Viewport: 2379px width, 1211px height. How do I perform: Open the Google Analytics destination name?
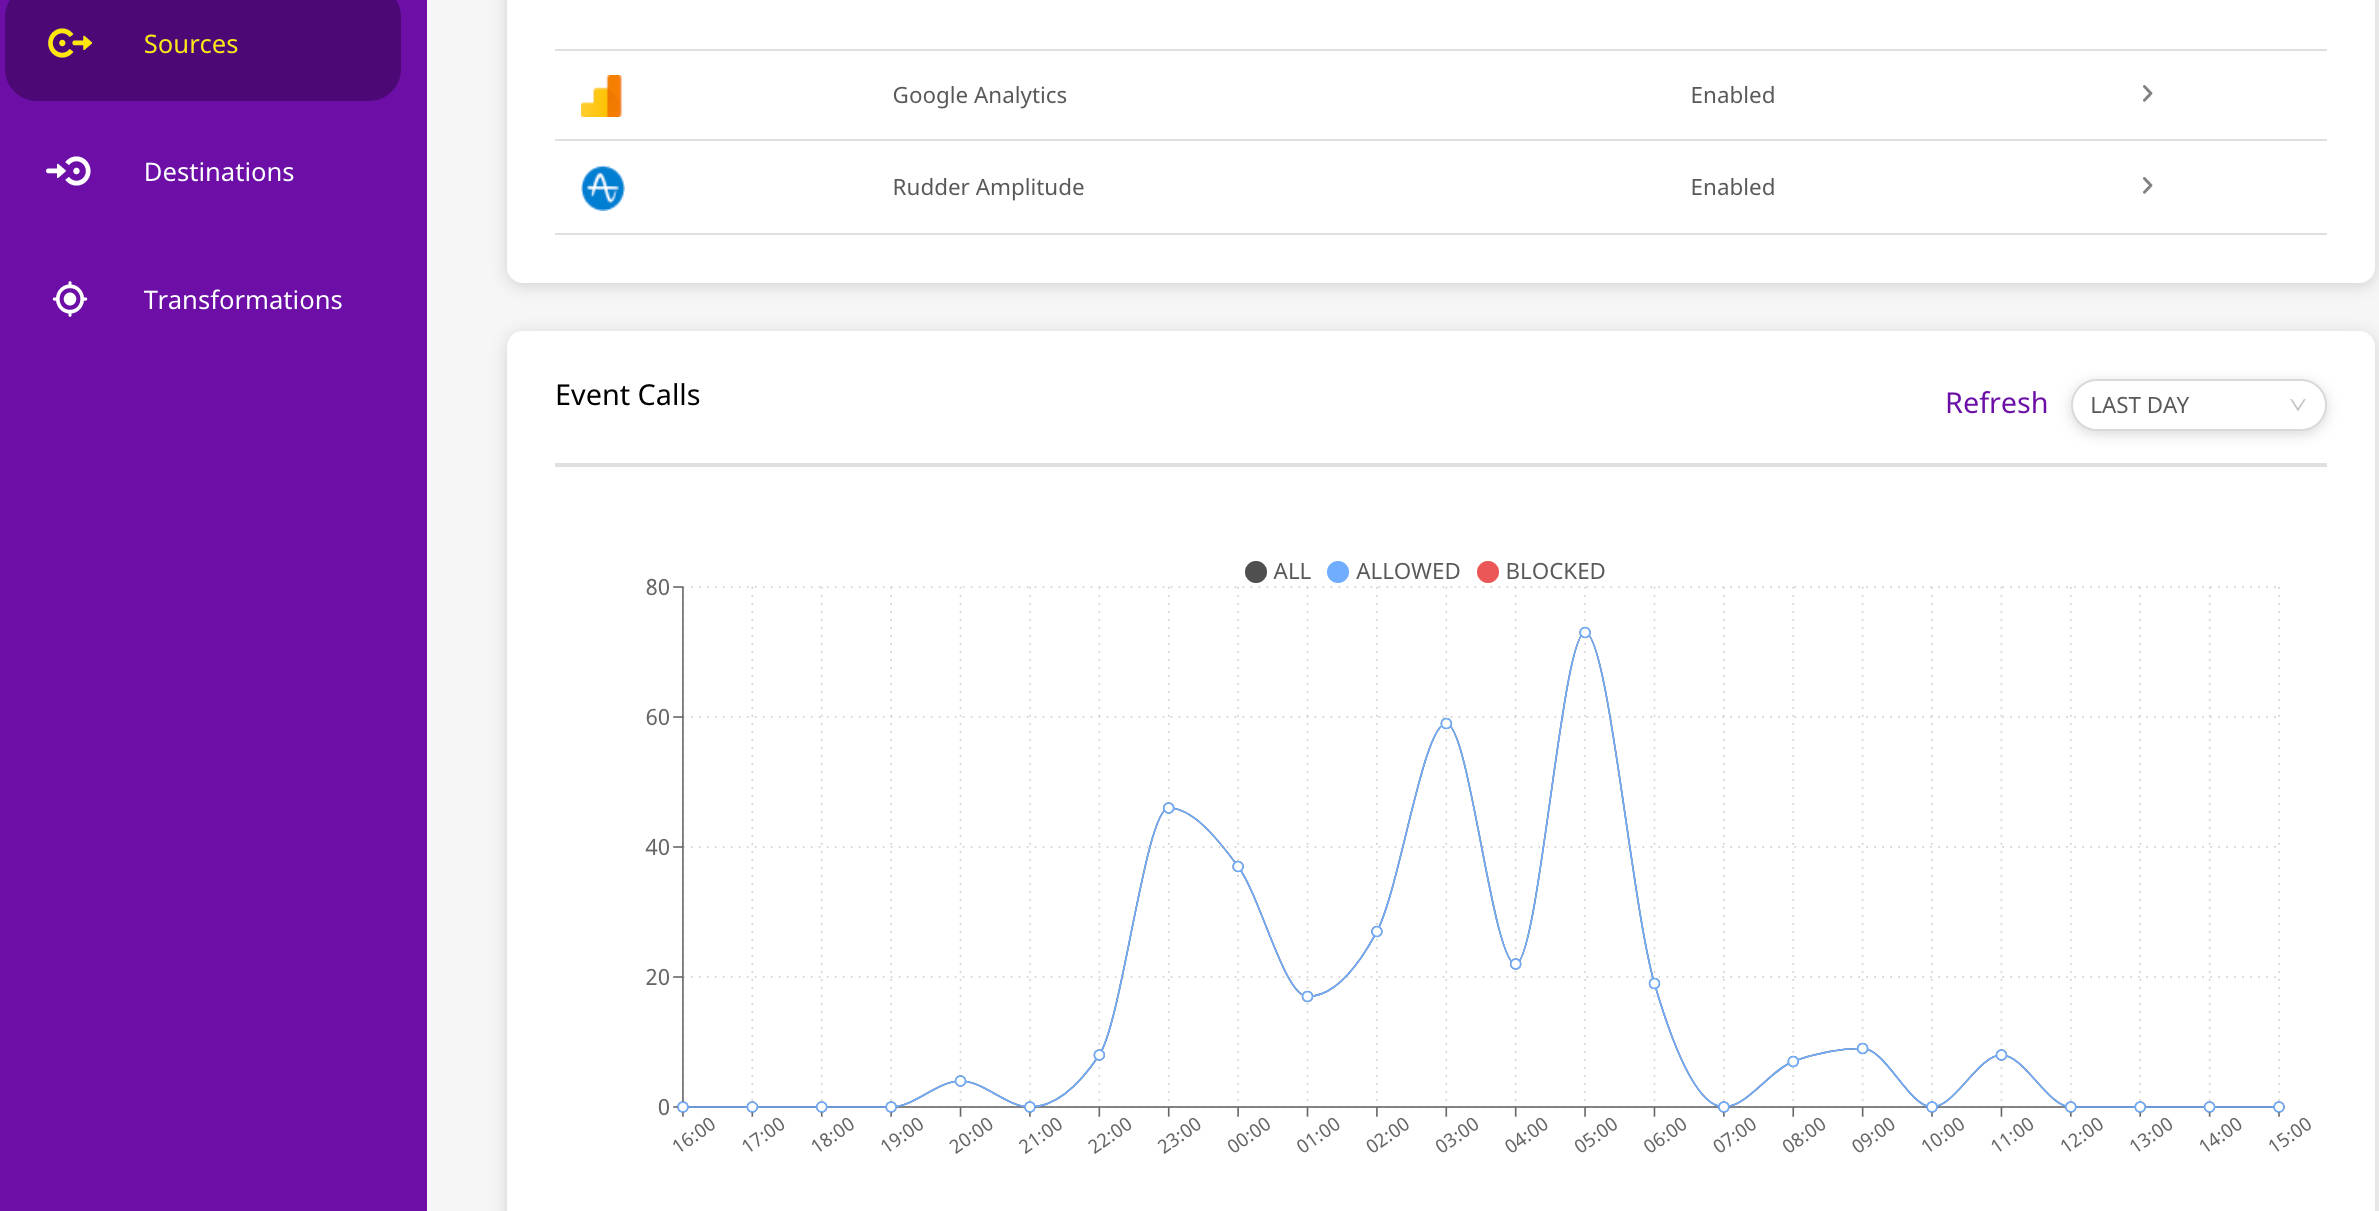[979, 95]
